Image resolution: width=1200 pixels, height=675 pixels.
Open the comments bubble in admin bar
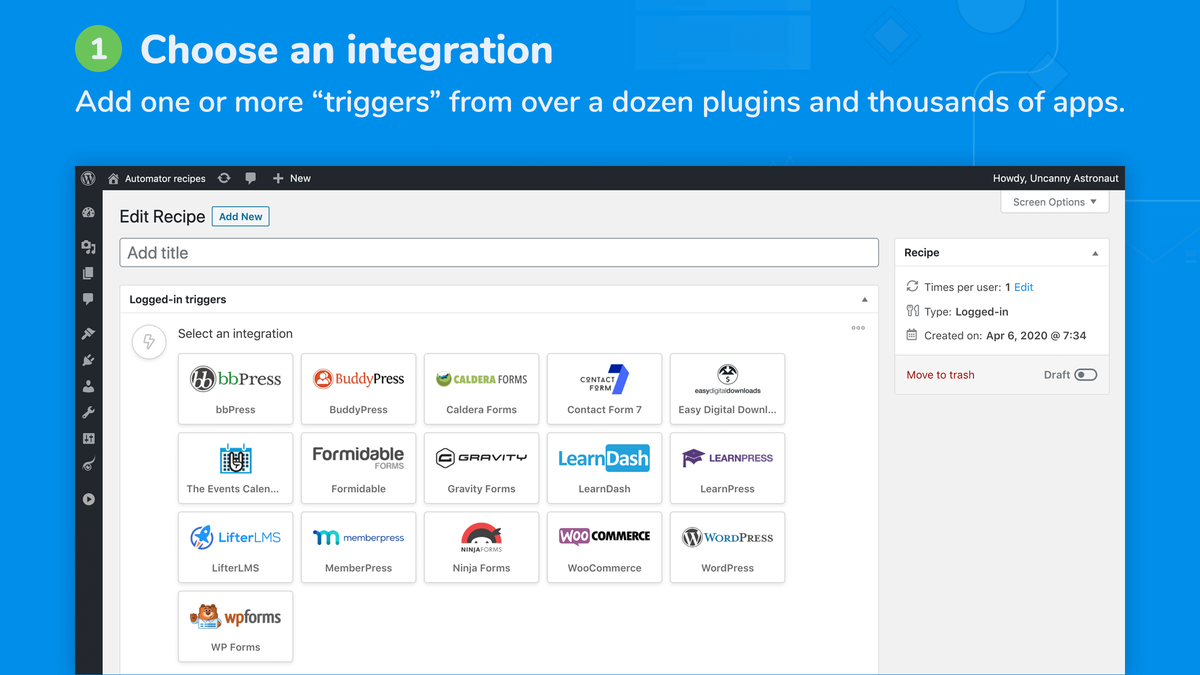coord(250,178)
